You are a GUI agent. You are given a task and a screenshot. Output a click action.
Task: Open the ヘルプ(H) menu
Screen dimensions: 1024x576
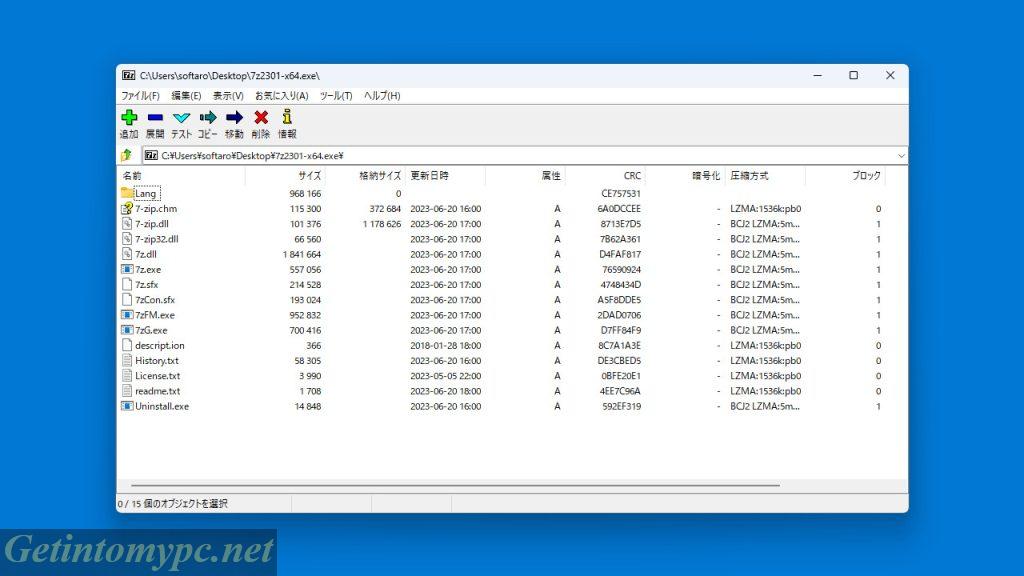tap(382, 95)
